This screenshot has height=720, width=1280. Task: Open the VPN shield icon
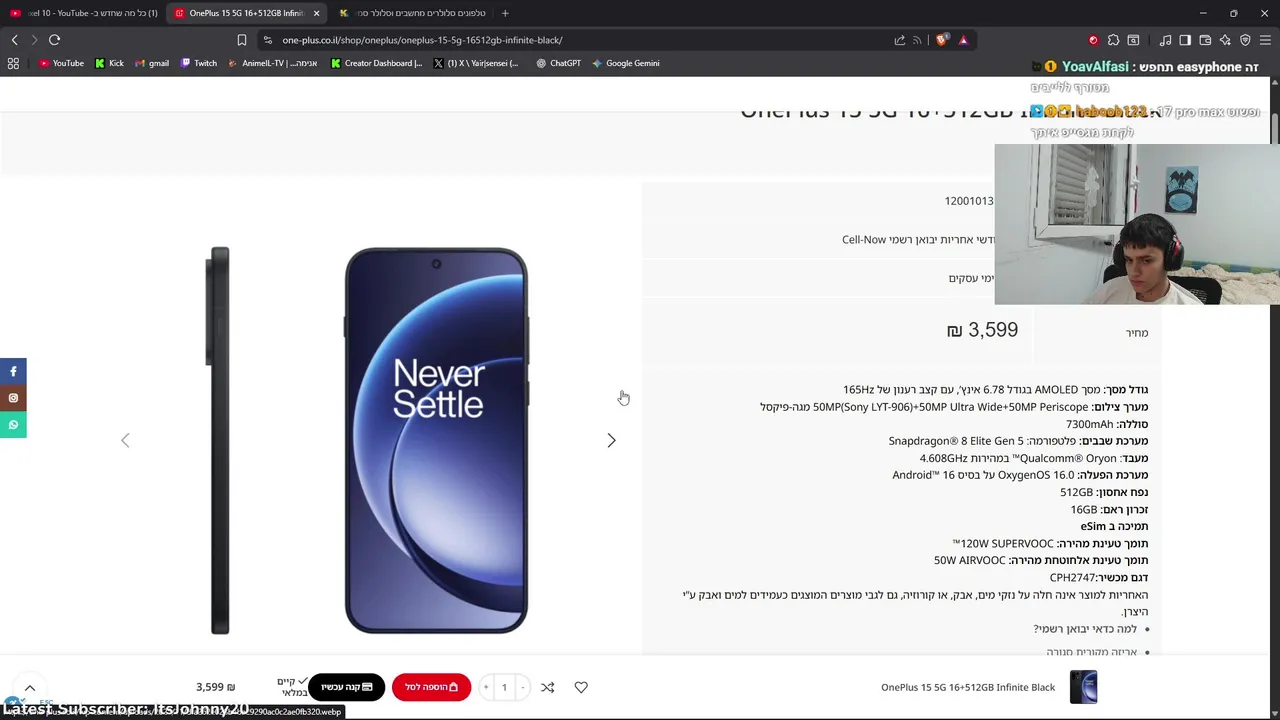click(1245, 40)
